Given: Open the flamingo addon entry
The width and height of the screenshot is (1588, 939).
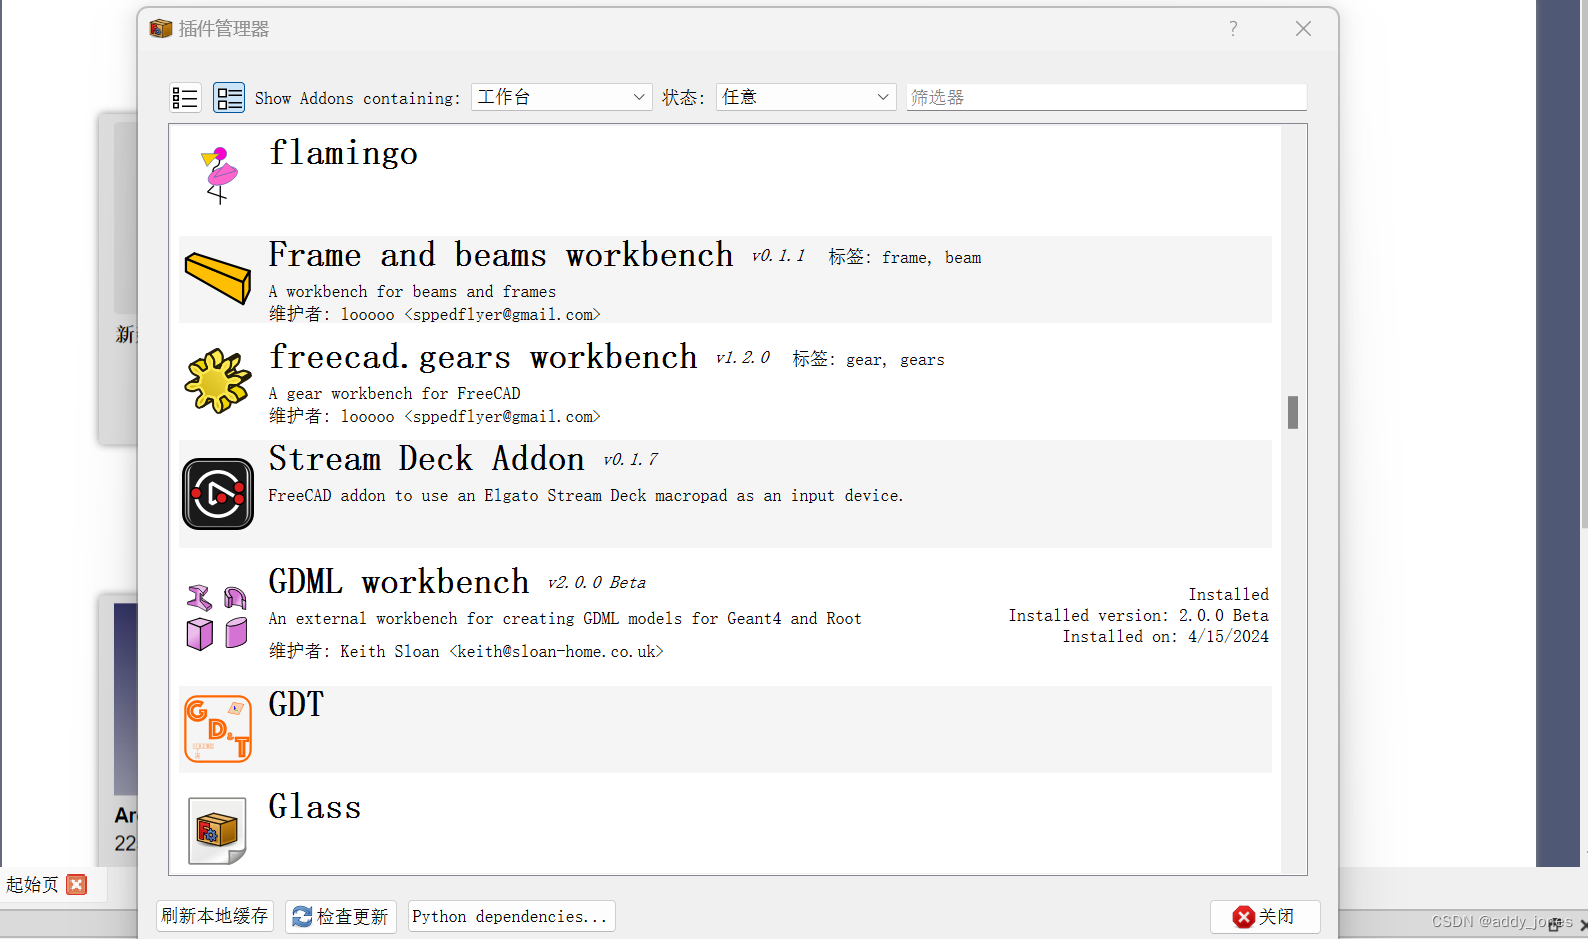Looking at the screenshot, I should [725, 178].
